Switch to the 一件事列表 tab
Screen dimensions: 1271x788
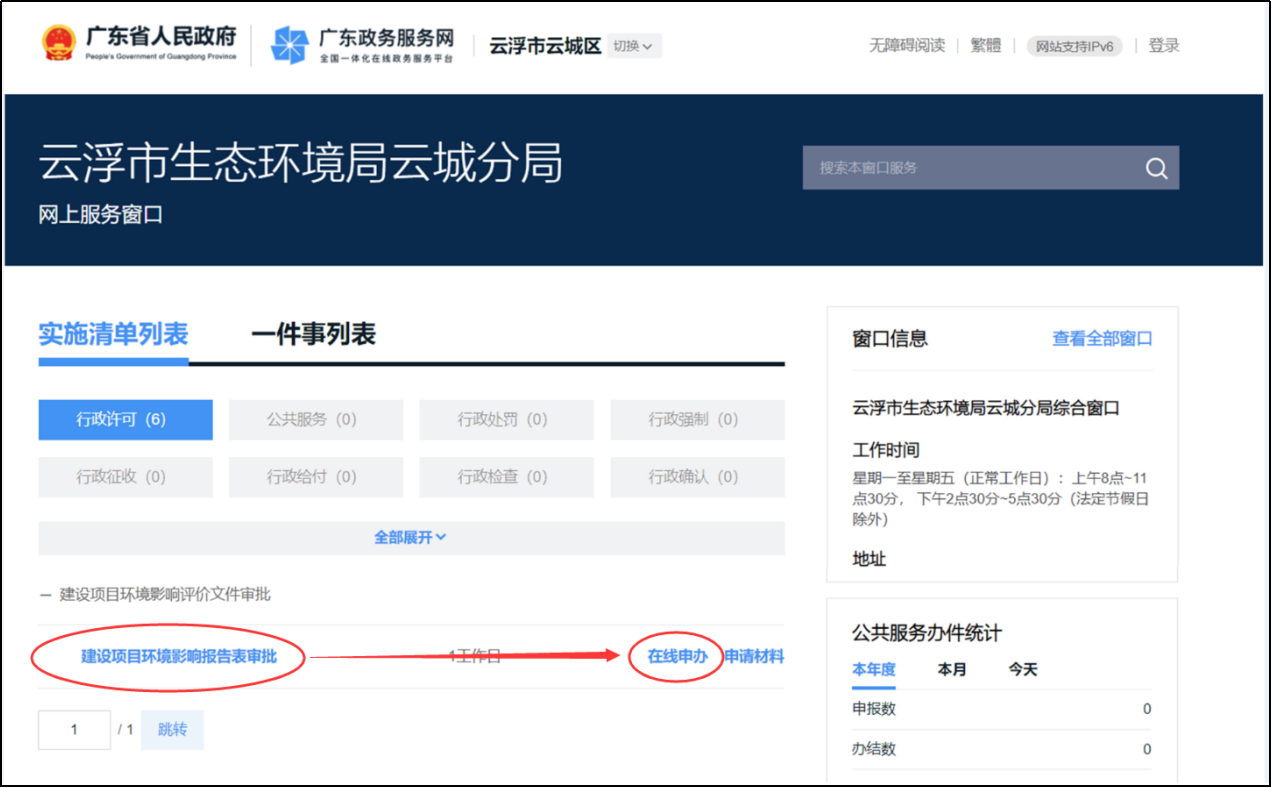(313, 335)
